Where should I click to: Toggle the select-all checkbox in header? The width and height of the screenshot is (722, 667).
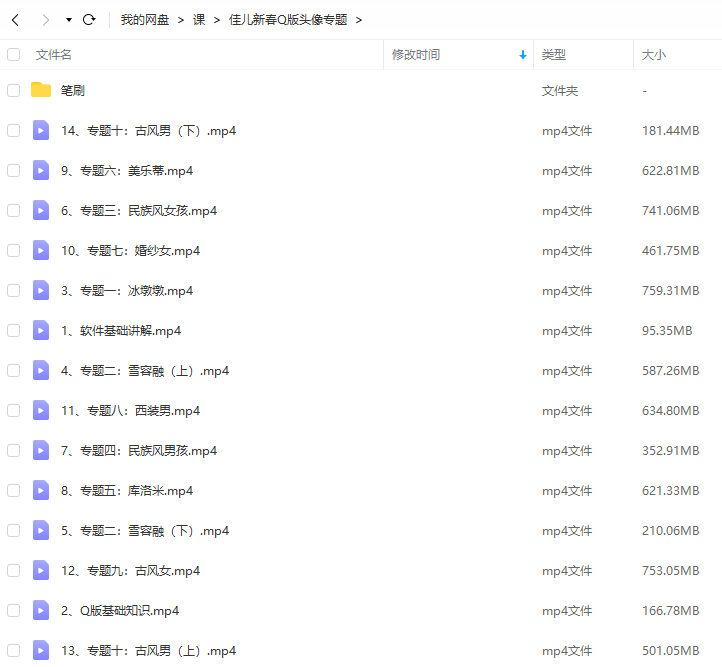point(14,55)
